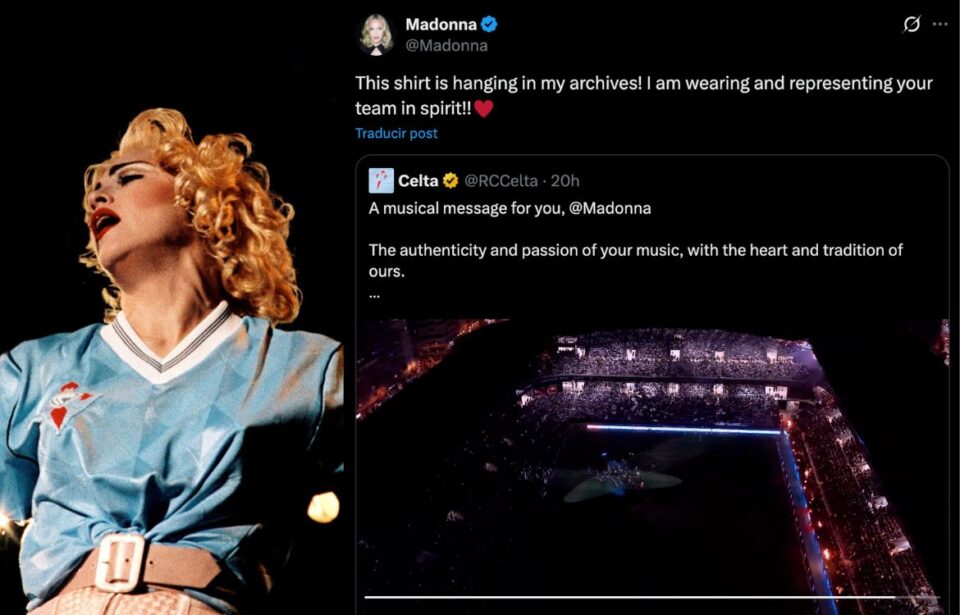Click the Grok icon beside the post menu
Screen dimensions: 960x615
911,25
